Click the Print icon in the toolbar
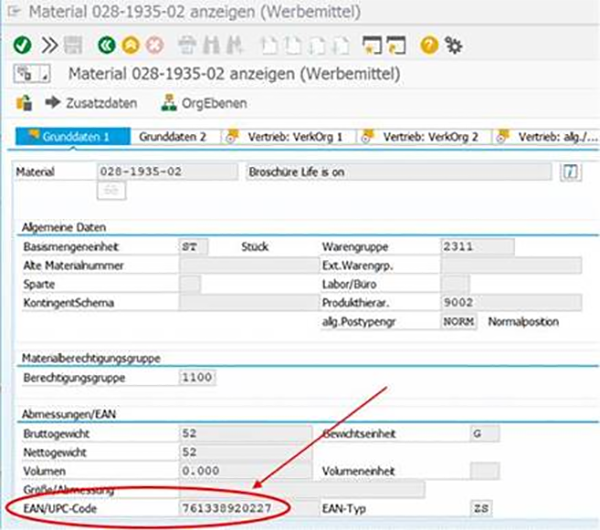 pos(187,45)
